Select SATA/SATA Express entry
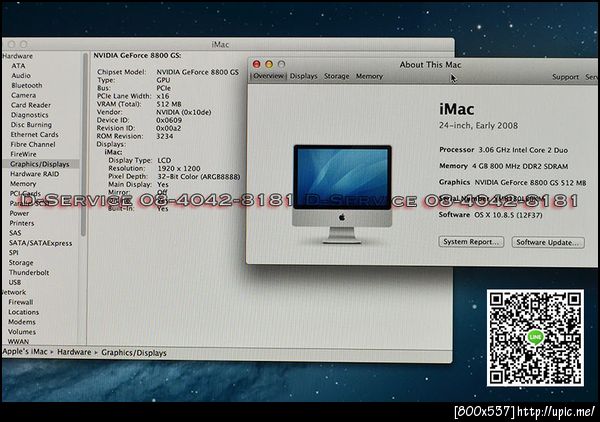This screenshot has width=600, height=422. [41, 243]
